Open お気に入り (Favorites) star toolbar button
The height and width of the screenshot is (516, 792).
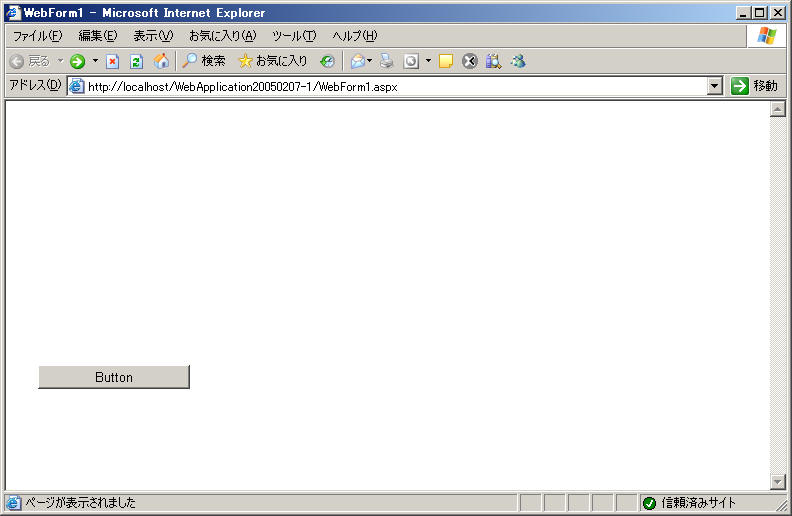pyautogui.click(x=273, y=61)
